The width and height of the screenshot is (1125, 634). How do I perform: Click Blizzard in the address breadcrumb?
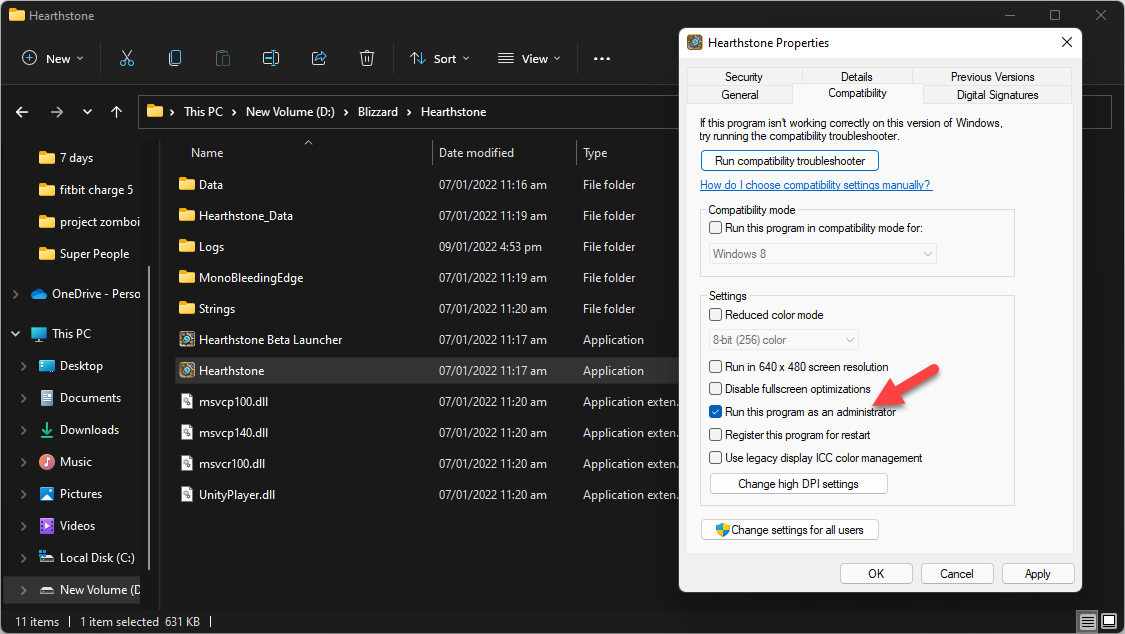[x=377, y=112]
